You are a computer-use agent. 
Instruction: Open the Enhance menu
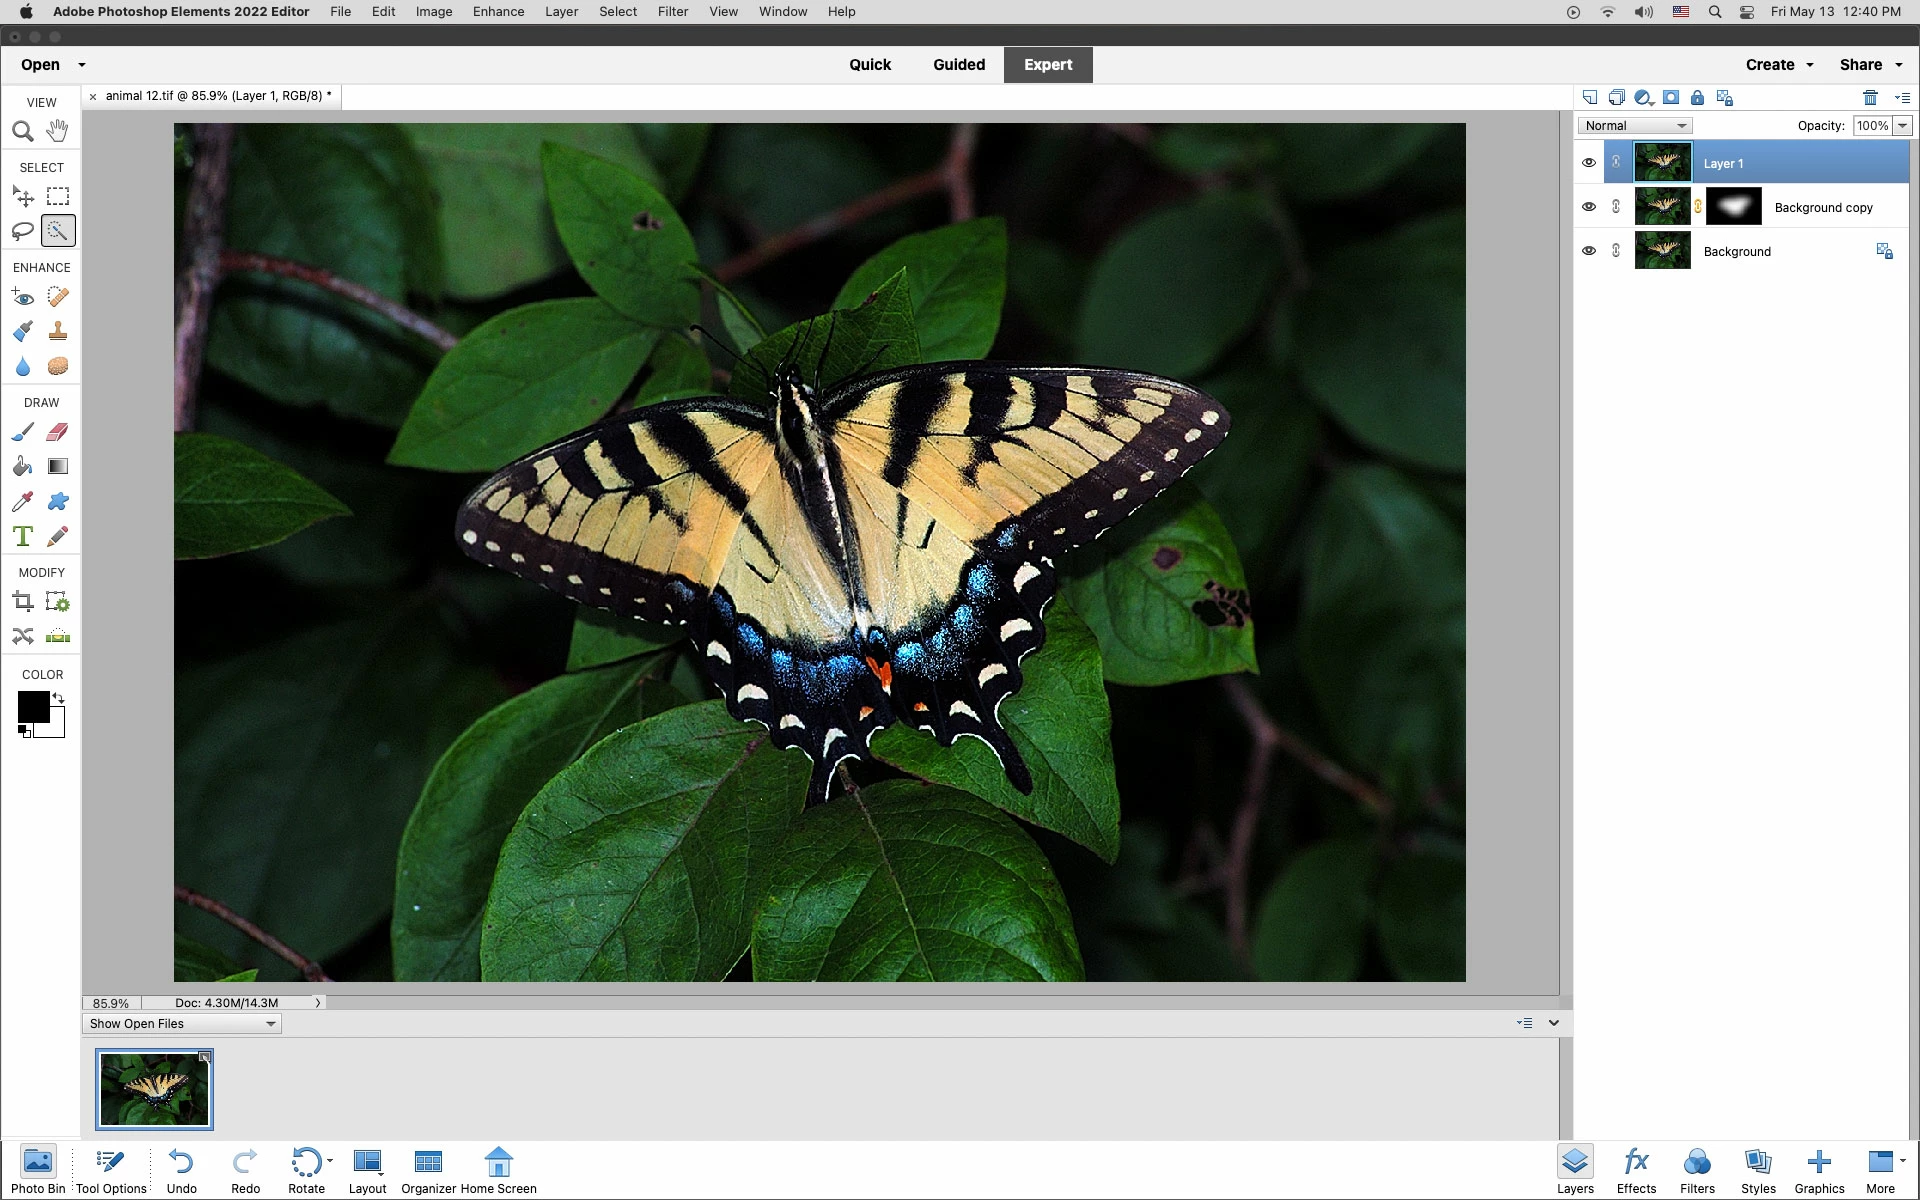coord(498,12)
